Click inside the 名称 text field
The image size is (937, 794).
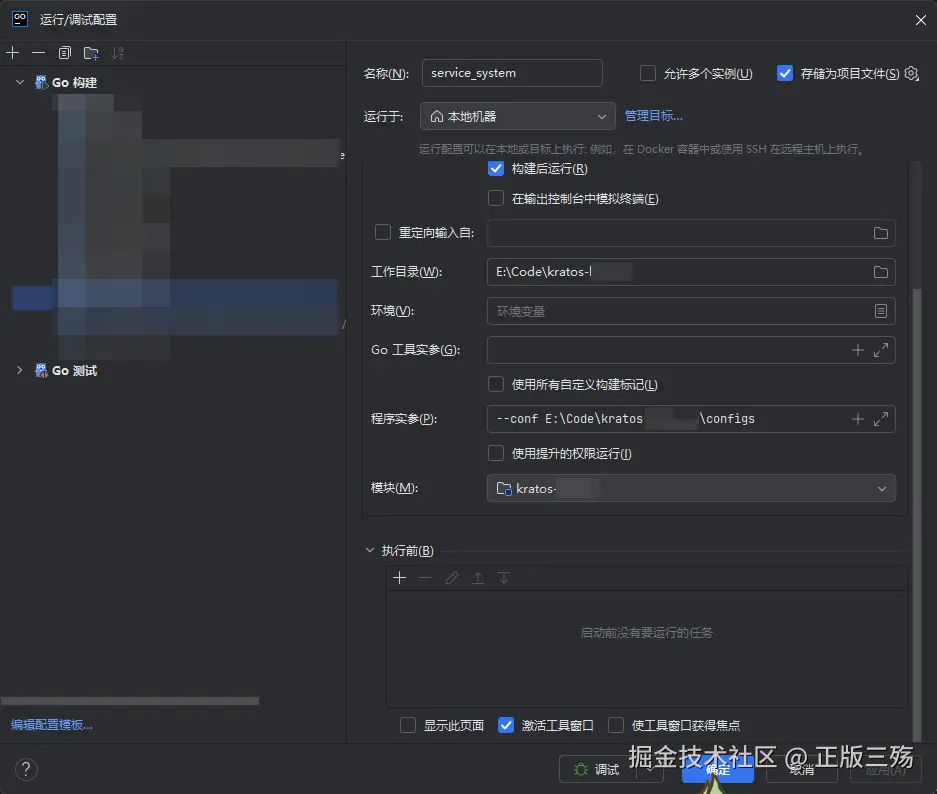click(512, 72)
